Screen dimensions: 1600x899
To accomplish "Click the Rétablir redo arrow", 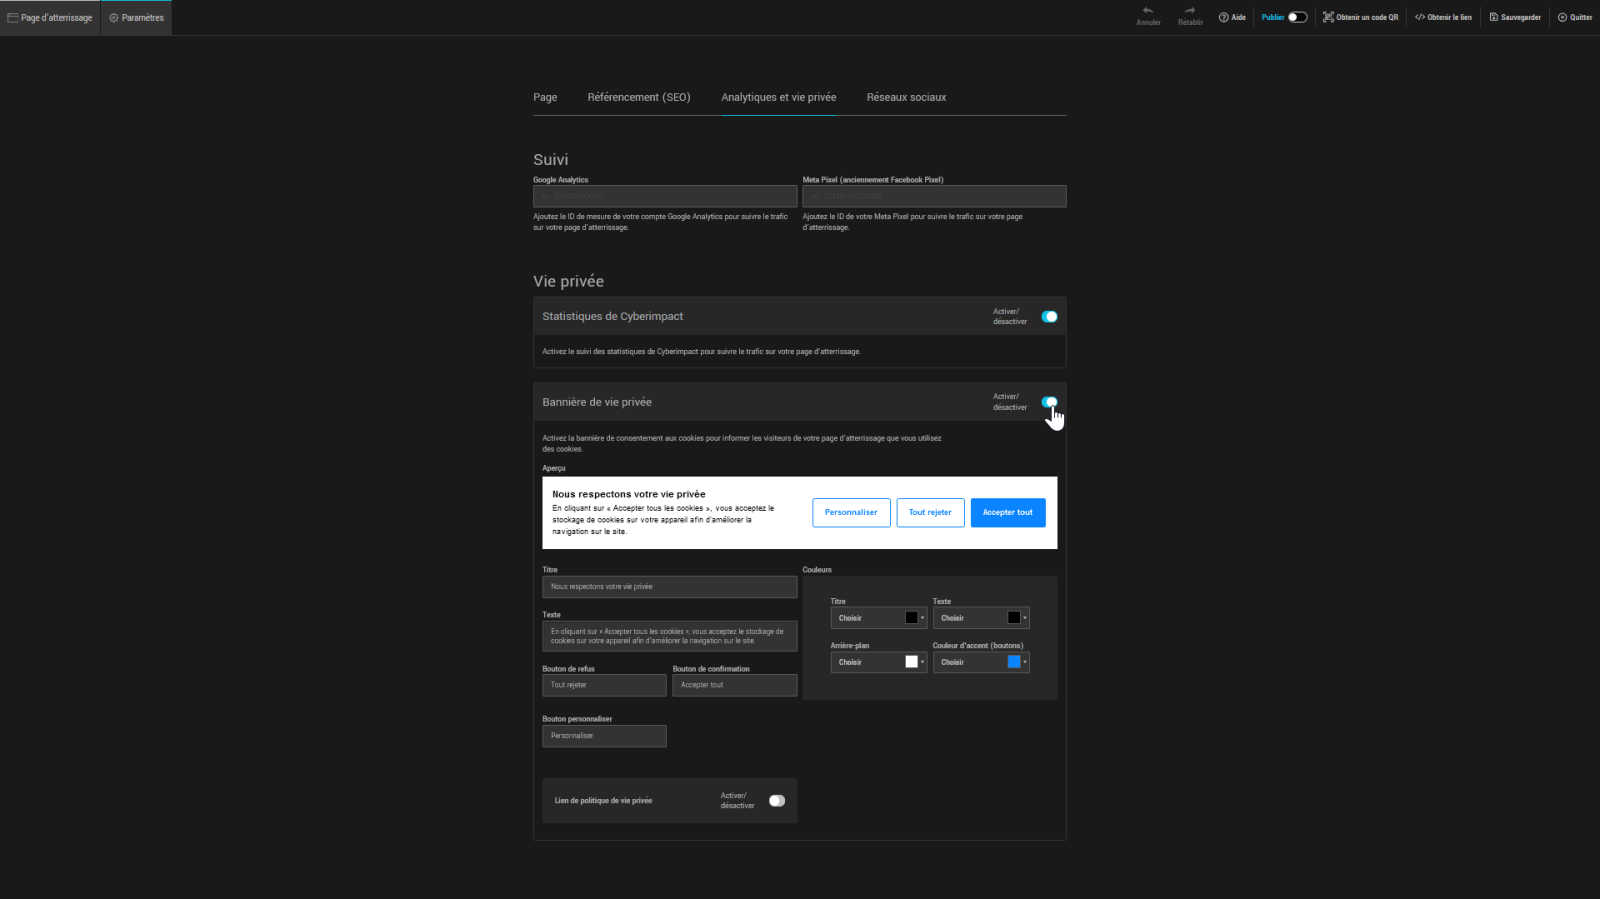I will click(1190, 11).
